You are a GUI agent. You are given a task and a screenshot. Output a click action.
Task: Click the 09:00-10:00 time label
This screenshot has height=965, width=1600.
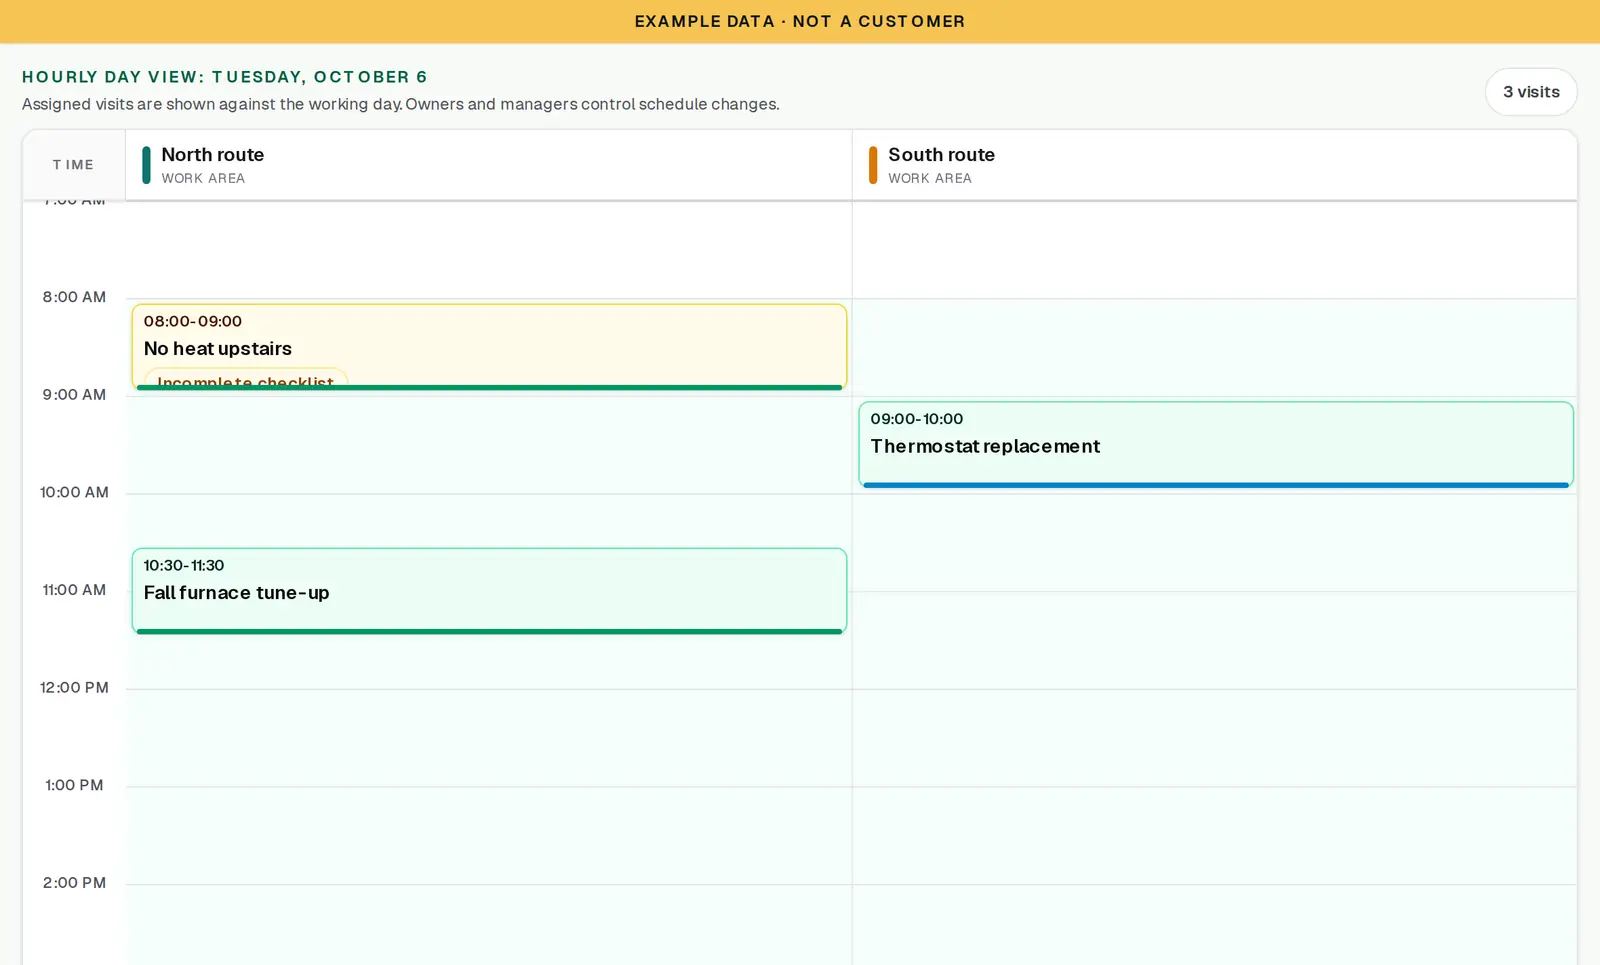(917, 419)
